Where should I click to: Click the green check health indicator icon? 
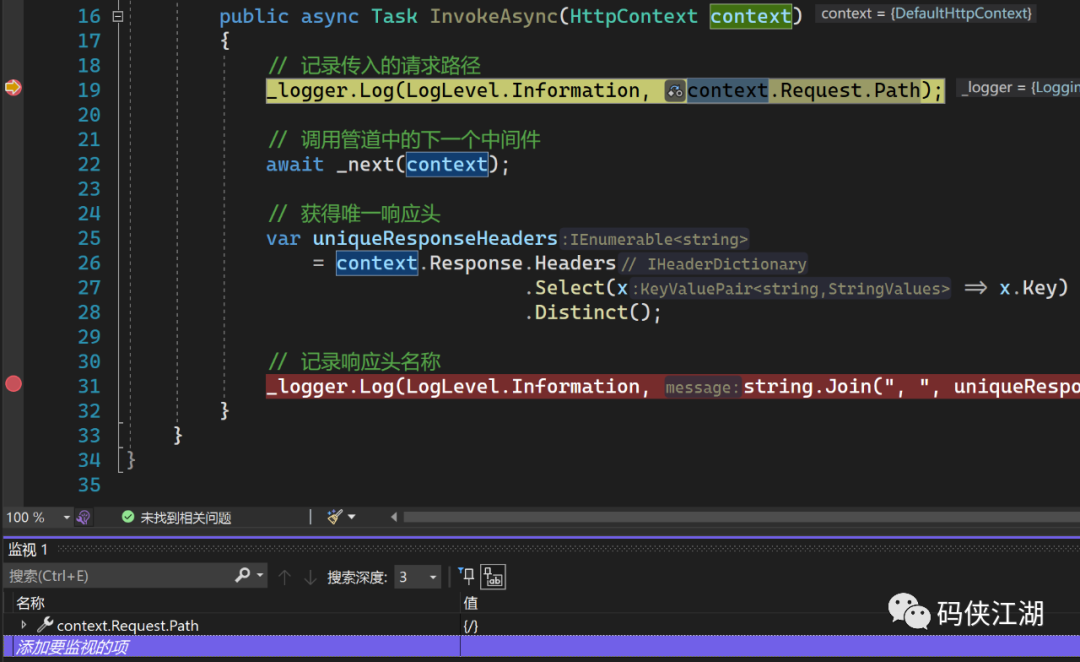coord(127,517)
